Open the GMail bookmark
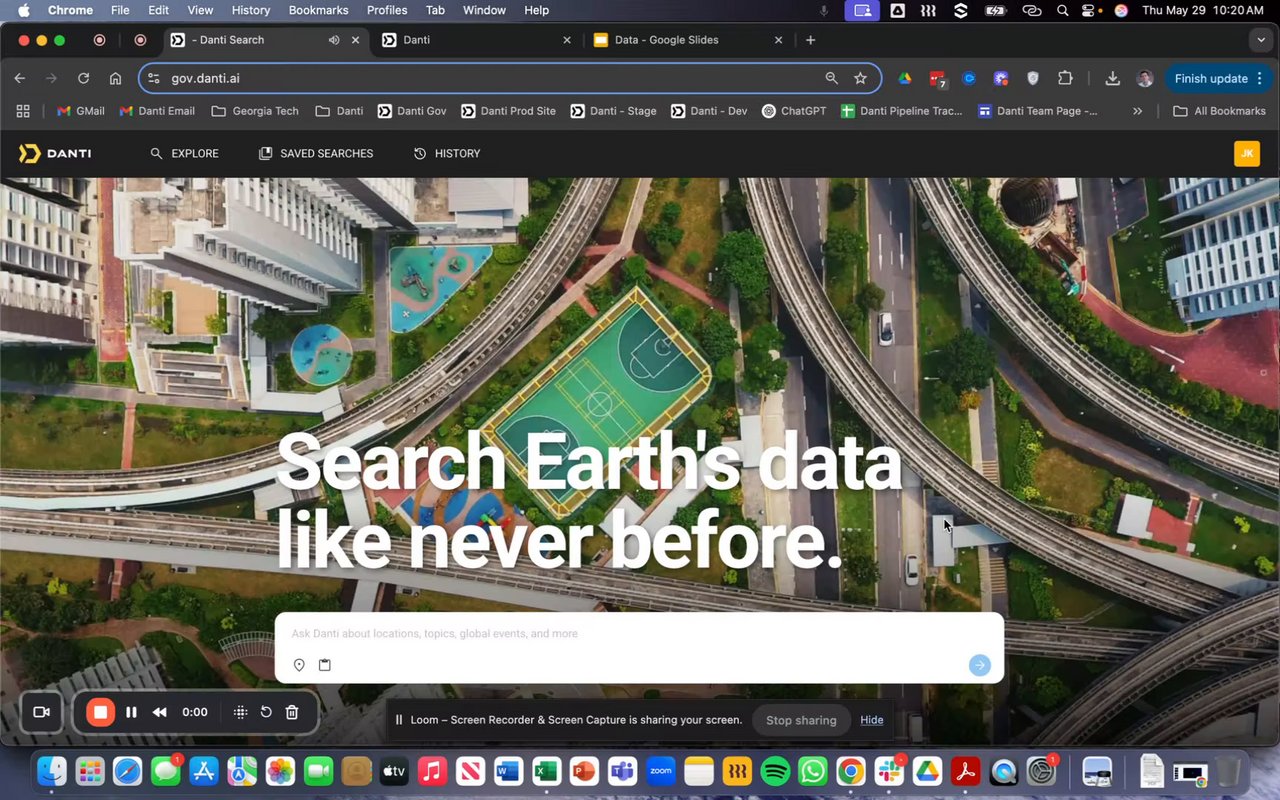Screen dimensions: 1280x800 [x=81, y=111]
